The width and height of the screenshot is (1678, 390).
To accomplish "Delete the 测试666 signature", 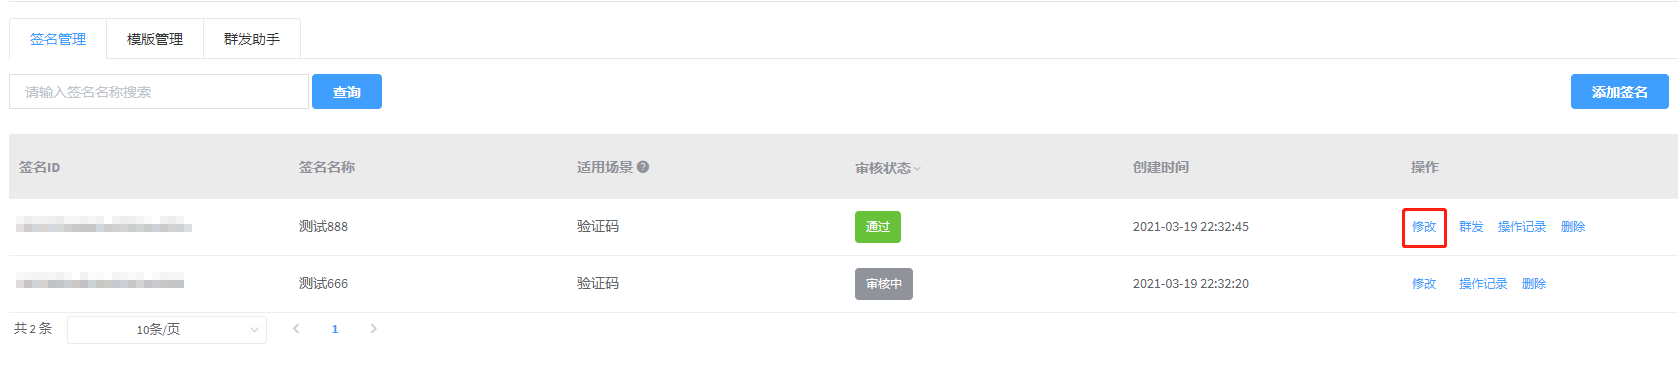I will coord(1534,284).
